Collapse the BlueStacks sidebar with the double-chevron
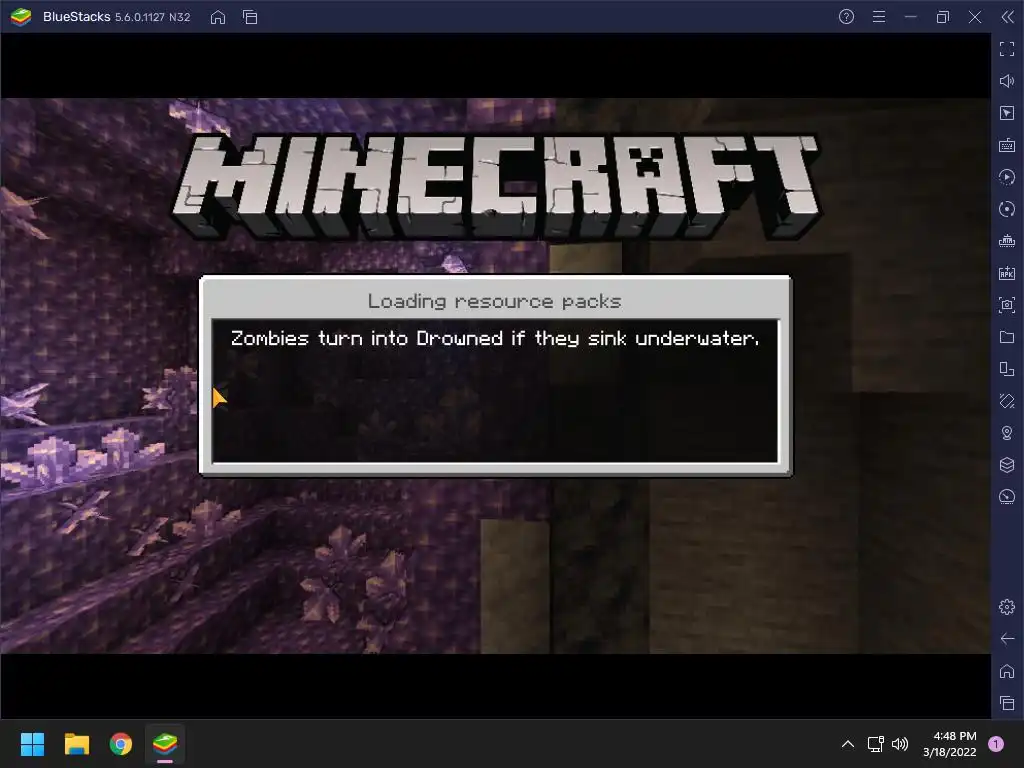1024x768 pixels. tap(1007, 17)
